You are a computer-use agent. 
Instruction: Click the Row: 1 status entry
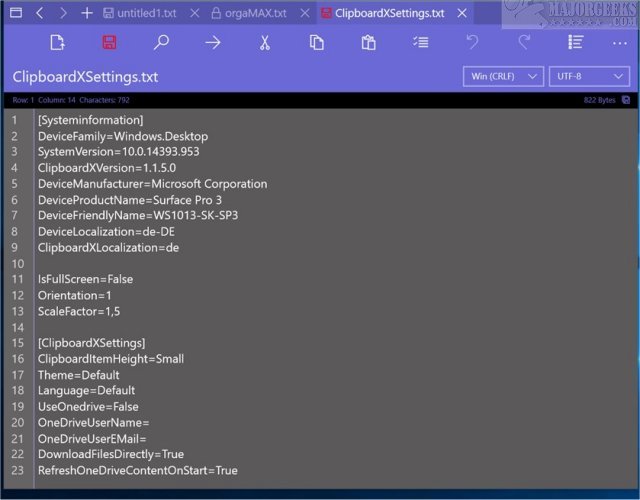[23, 100]
